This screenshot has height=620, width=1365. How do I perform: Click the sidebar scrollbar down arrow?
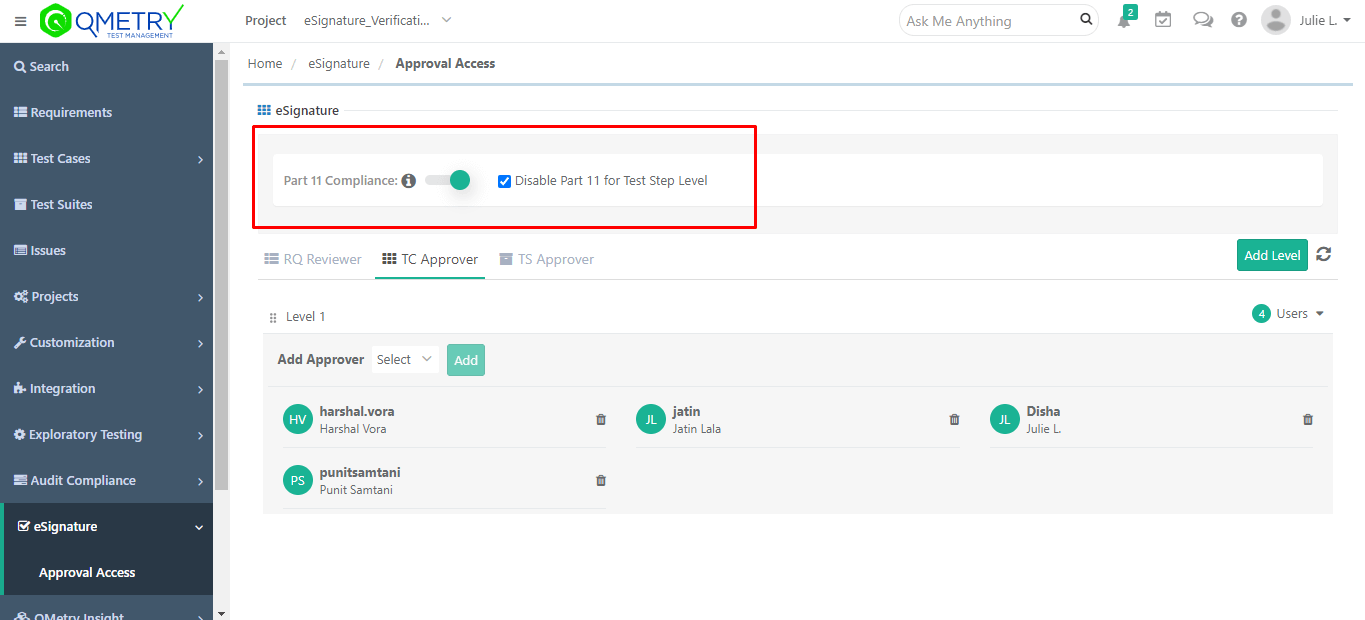221,613
